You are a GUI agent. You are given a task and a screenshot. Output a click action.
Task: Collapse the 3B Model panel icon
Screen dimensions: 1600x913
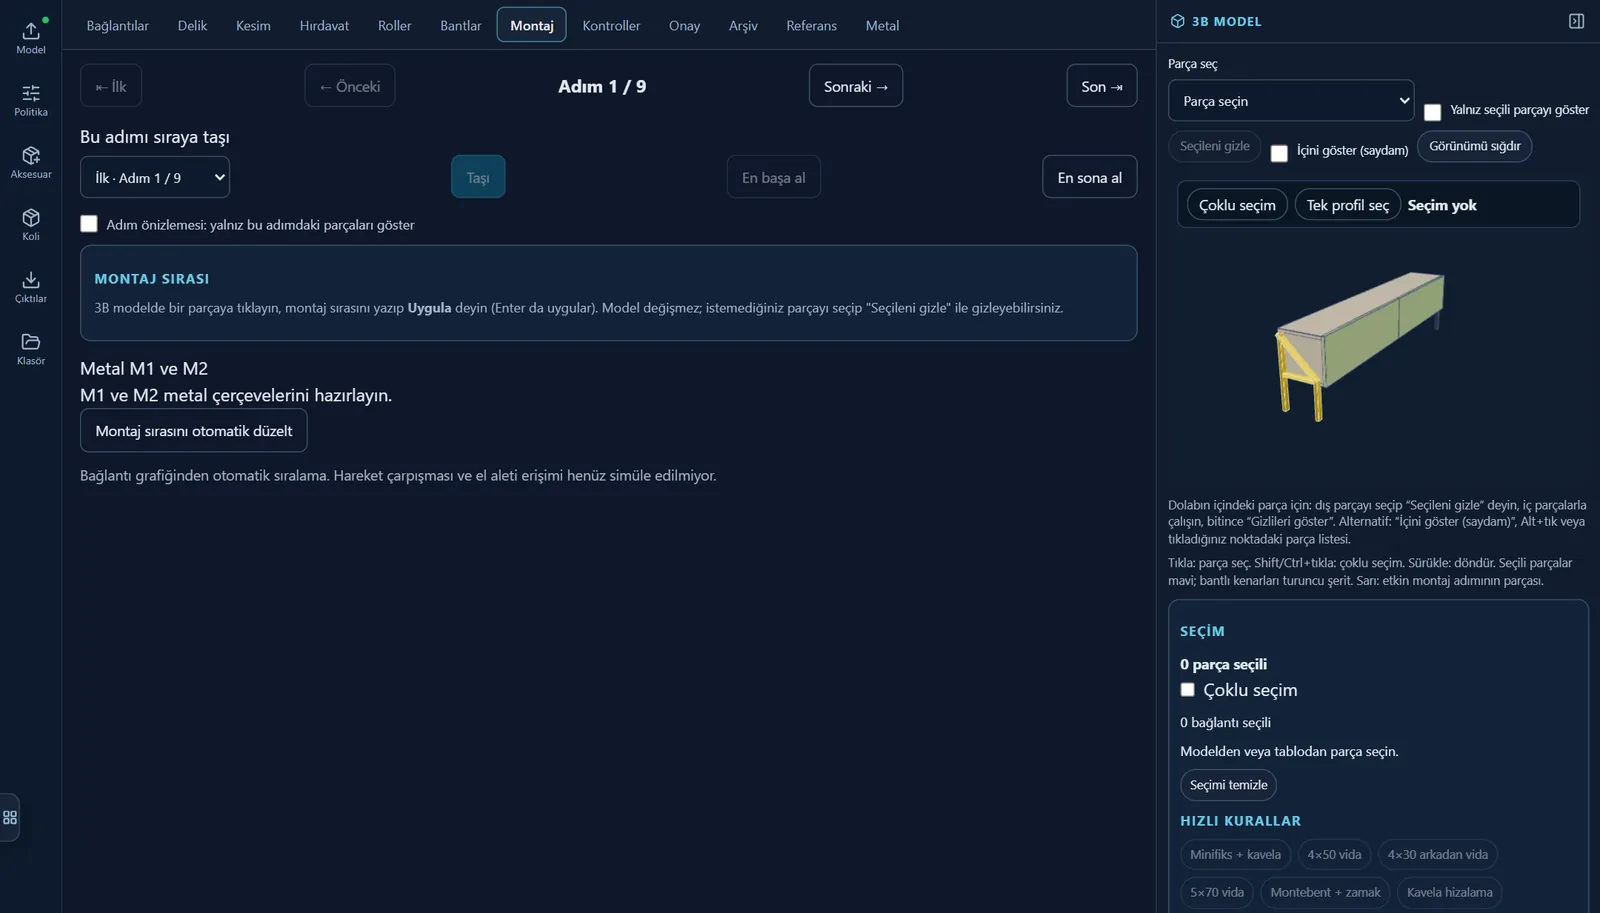1576,21
